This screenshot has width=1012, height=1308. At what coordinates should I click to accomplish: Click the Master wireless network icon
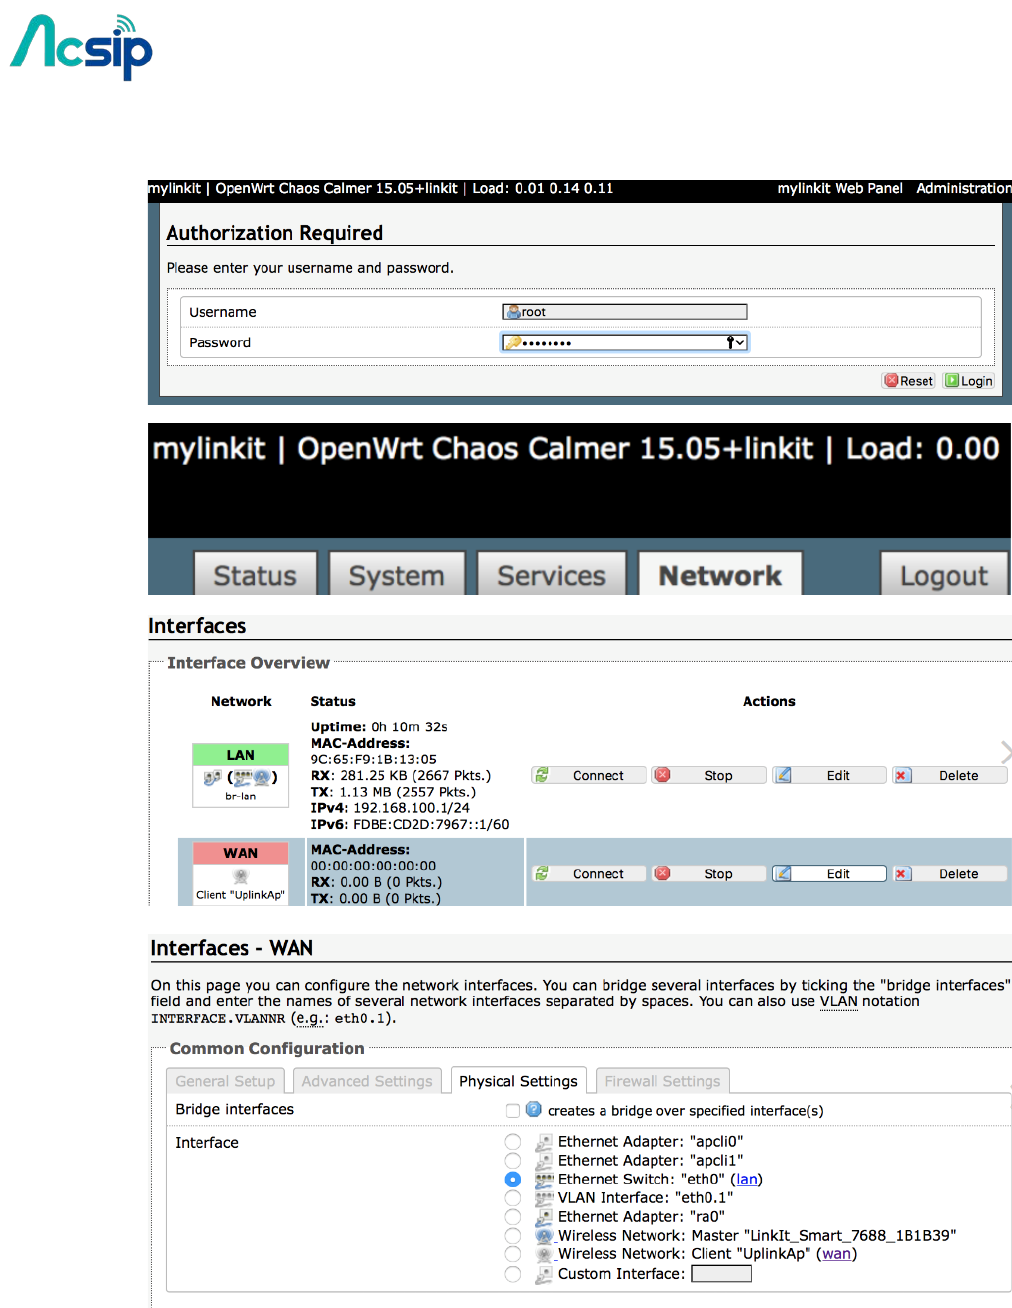click(x=544, y=1236)
